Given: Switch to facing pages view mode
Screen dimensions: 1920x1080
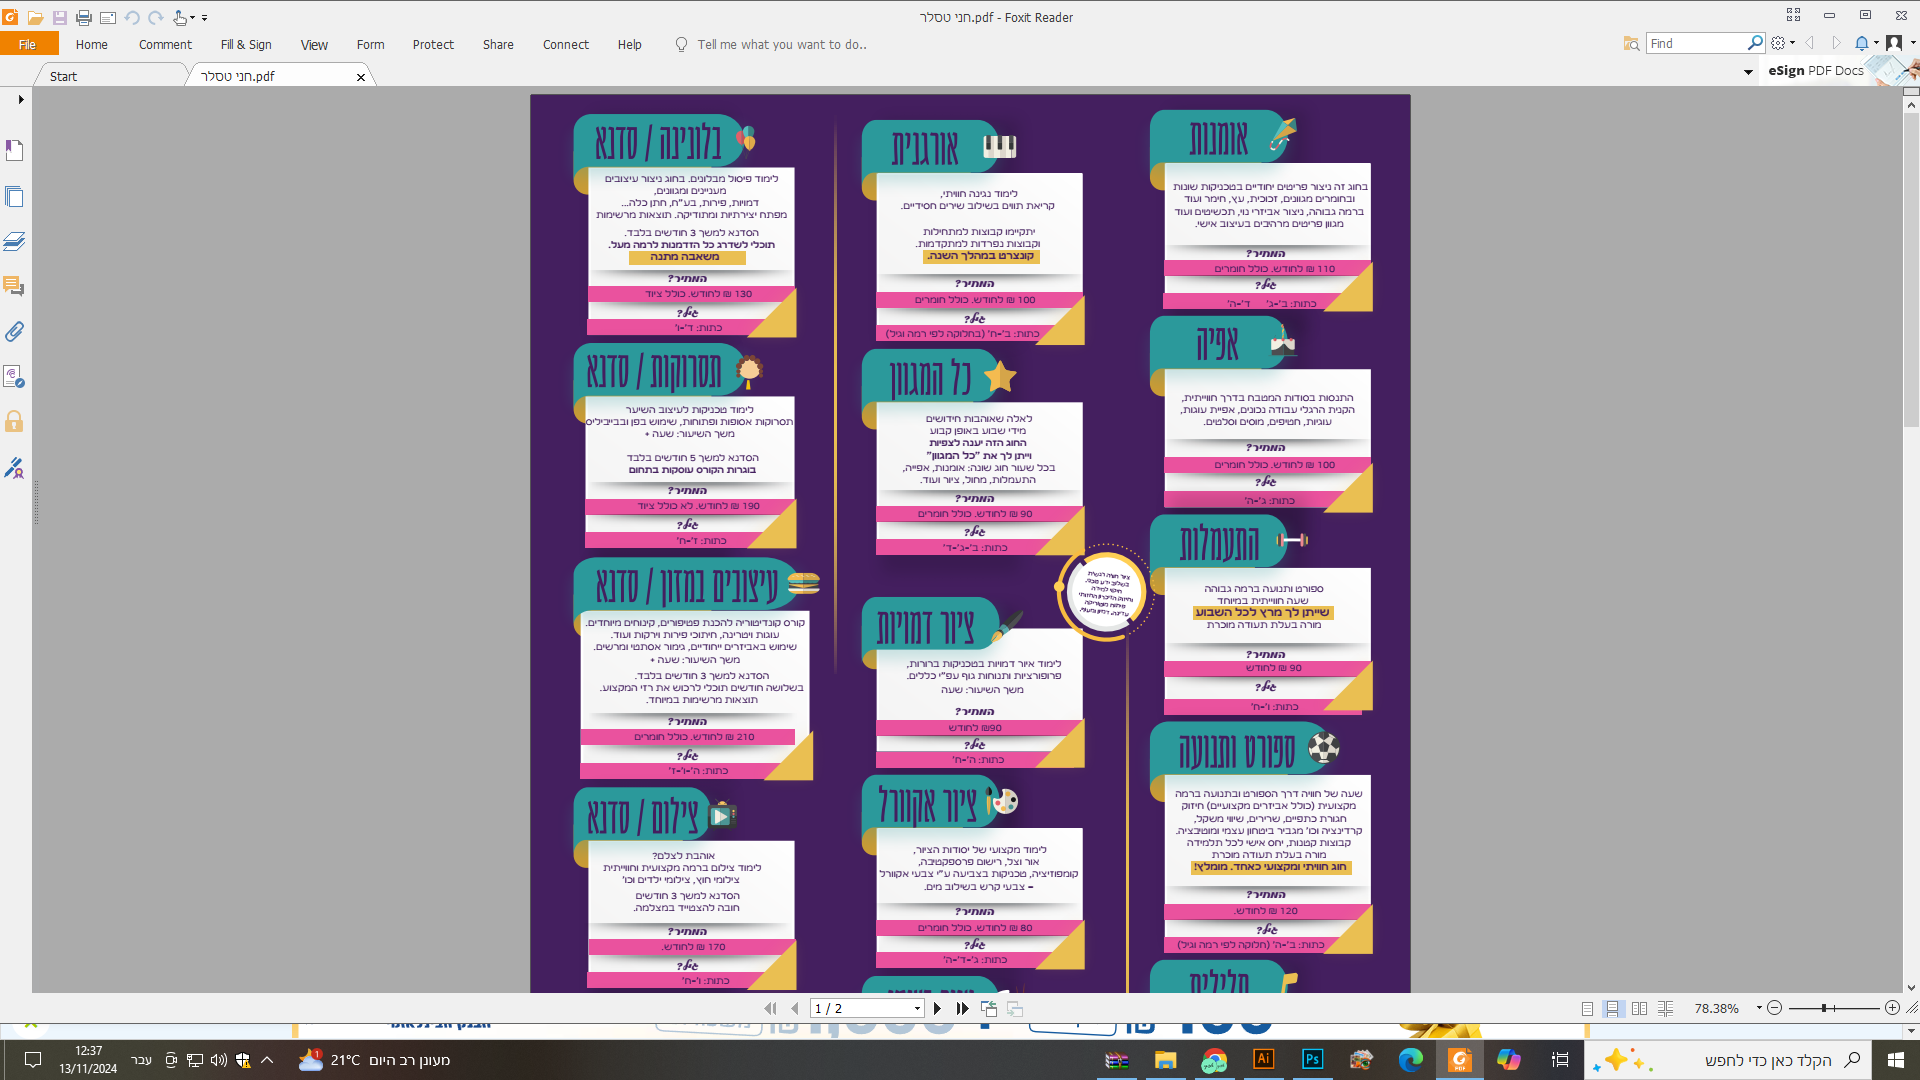Looking at the screenshot, I should (x=1639, y=1008).
